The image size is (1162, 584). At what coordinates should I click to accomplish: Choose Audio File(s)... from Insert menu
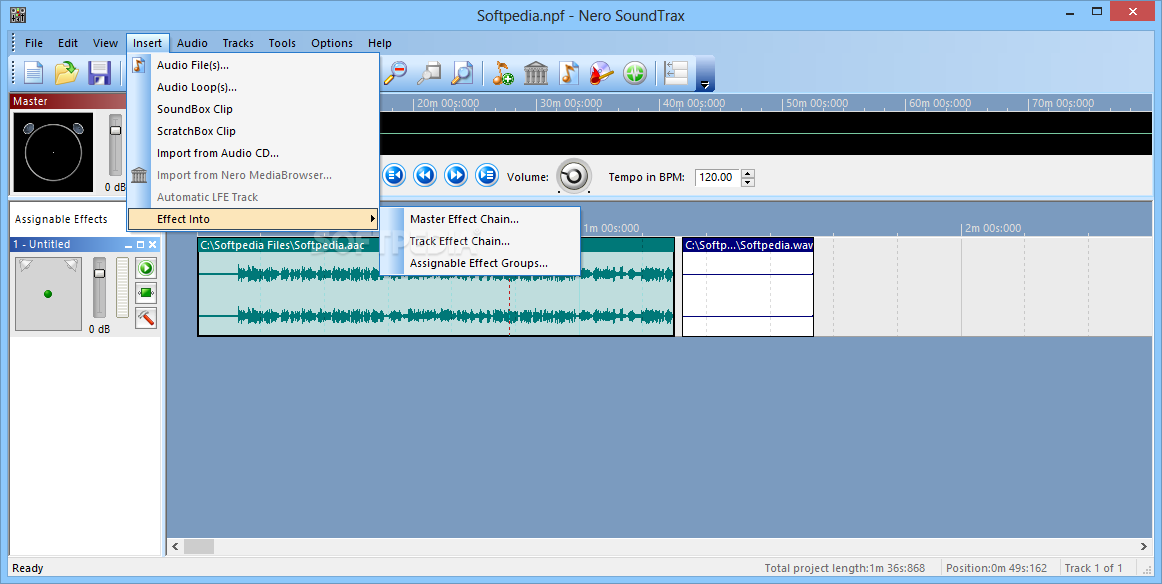coord(253,65)
